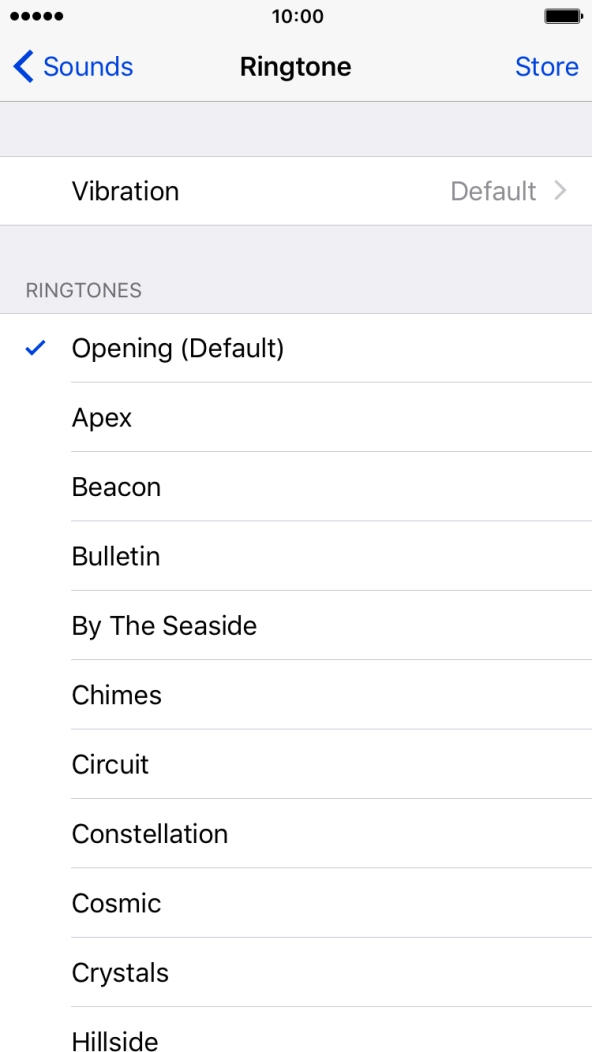Expand the Vibration settings chevron

(x=561, y=191)
